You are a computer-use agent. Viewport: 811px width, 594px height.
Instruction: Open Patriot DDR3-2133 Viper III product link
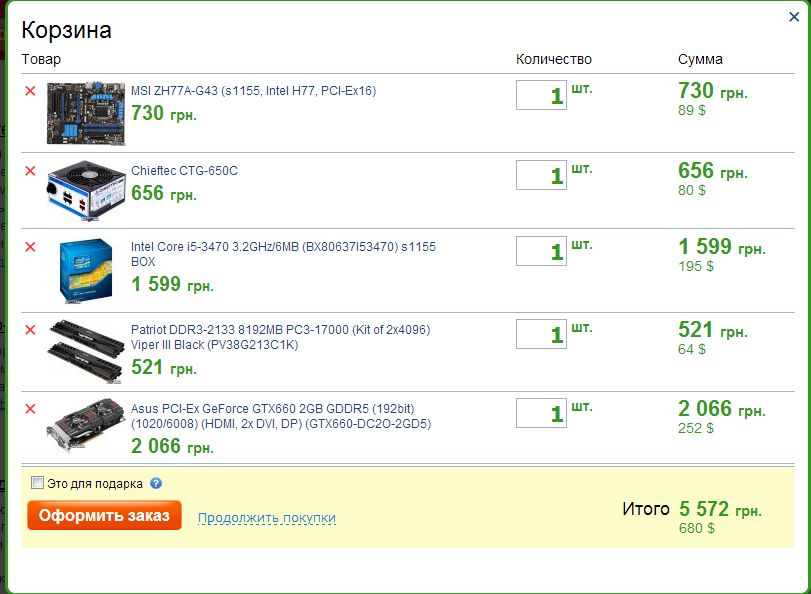280,330
